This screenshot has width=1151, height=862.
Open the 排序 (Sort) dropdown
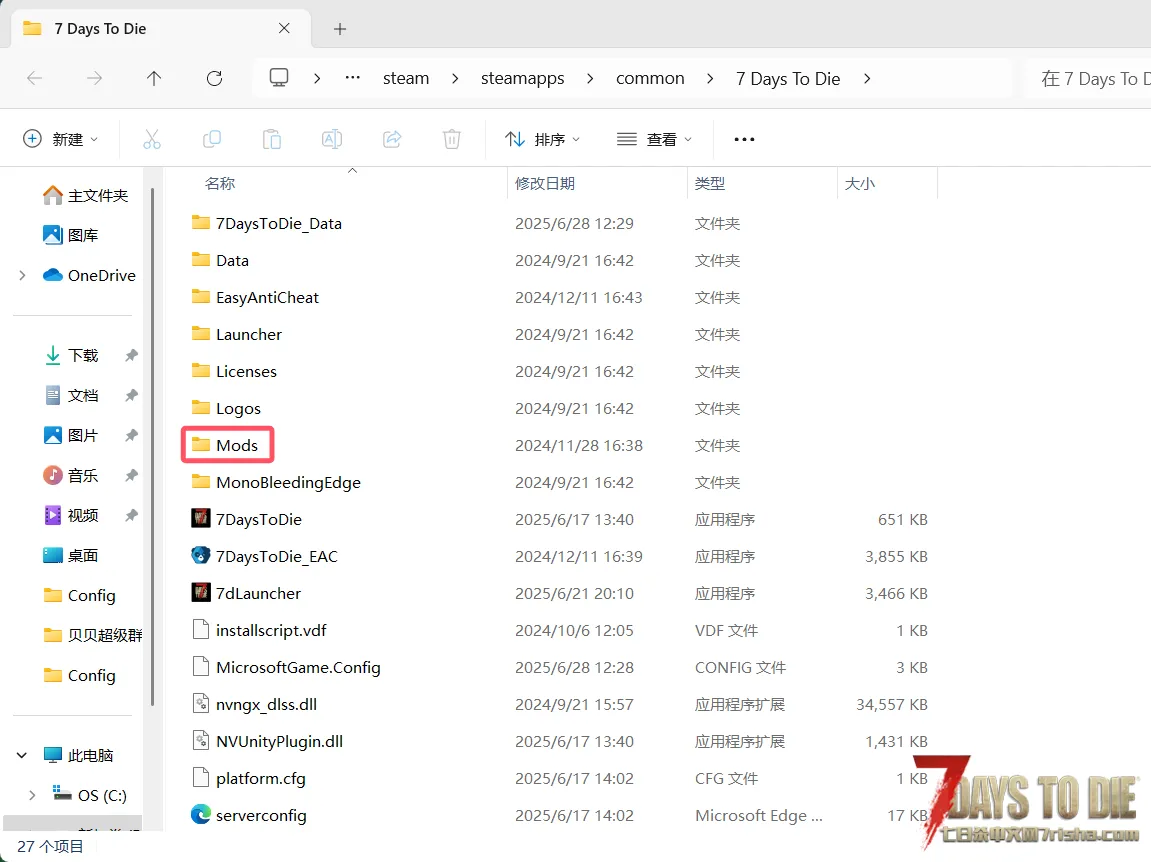542,139
